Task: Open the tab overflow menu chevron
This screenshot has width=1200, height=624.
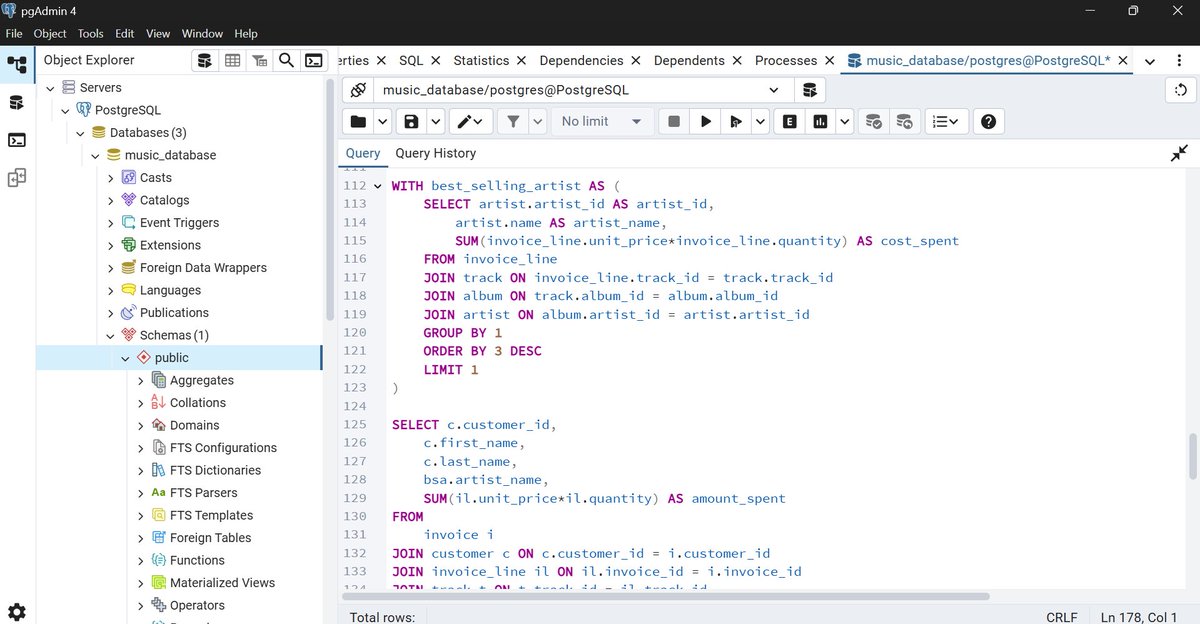Action: coord(1150,61)
